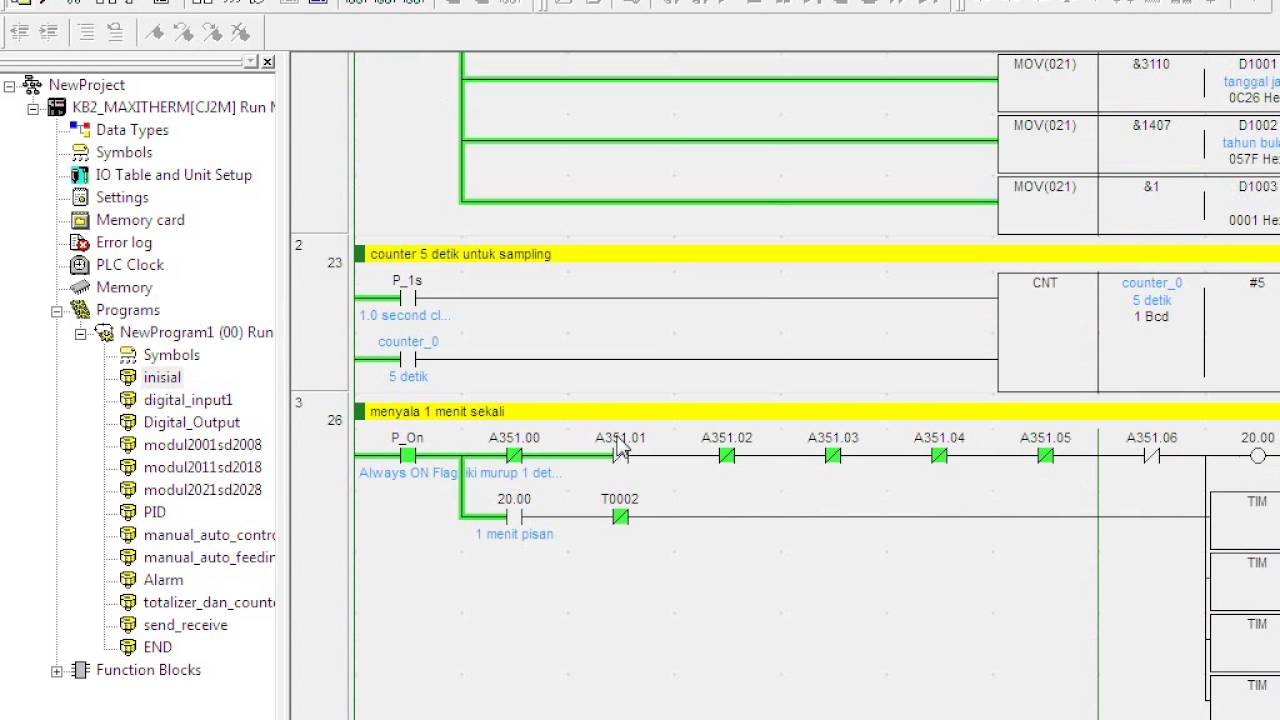Expand the Function Blocks node
Screen dimensions: 1280x720
pyautogui.click(x=57, y=671)
